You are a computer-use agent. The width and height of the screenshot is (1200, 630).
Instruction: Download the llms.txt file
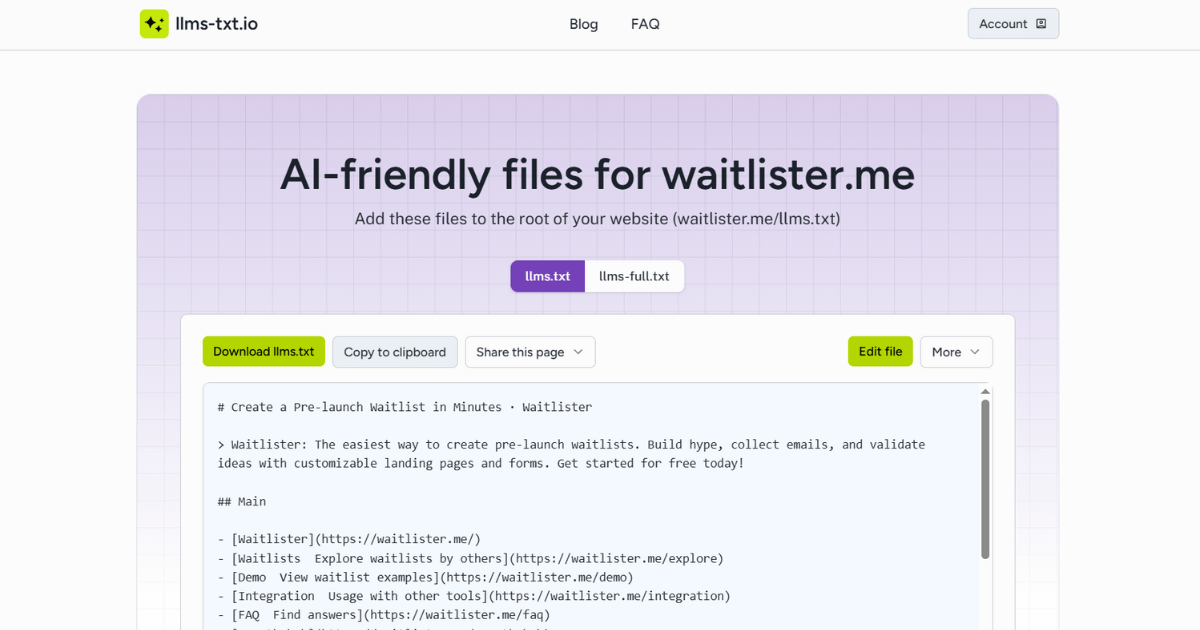pos(264,352)
